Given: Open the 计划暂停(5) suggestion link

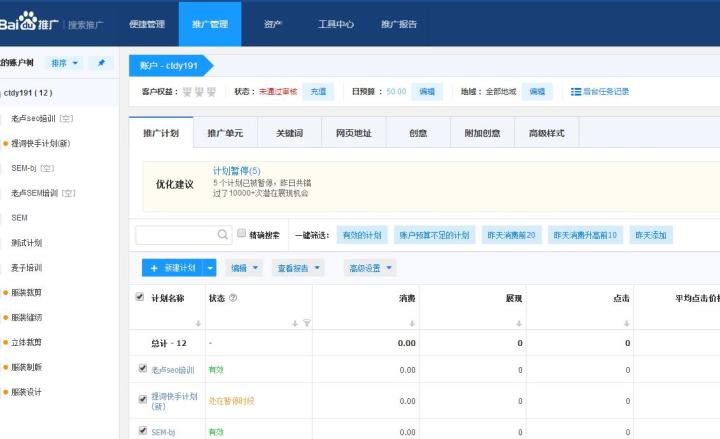Looking at the screenshot, I should click(x=236, y=171).
